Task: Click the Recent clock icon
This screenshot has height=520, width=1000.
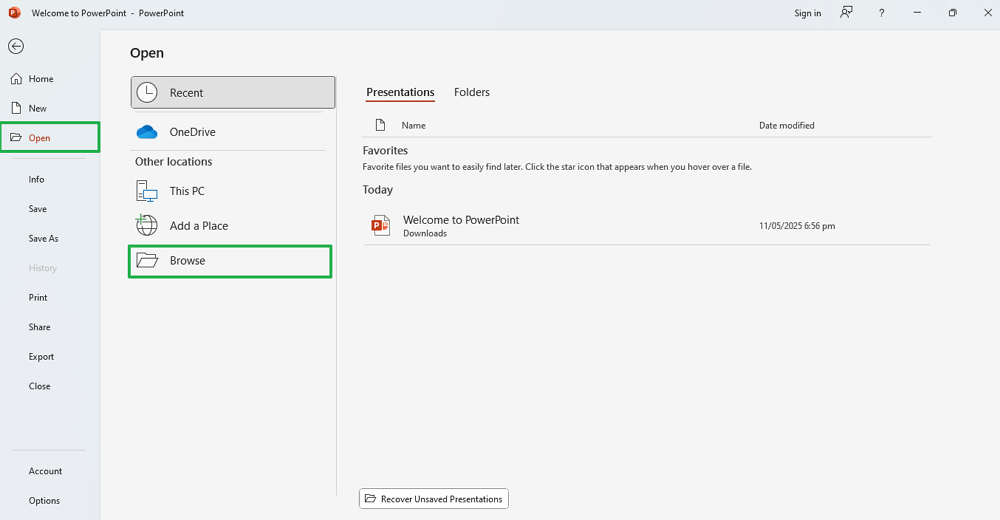Action: (x=147, y=93)
